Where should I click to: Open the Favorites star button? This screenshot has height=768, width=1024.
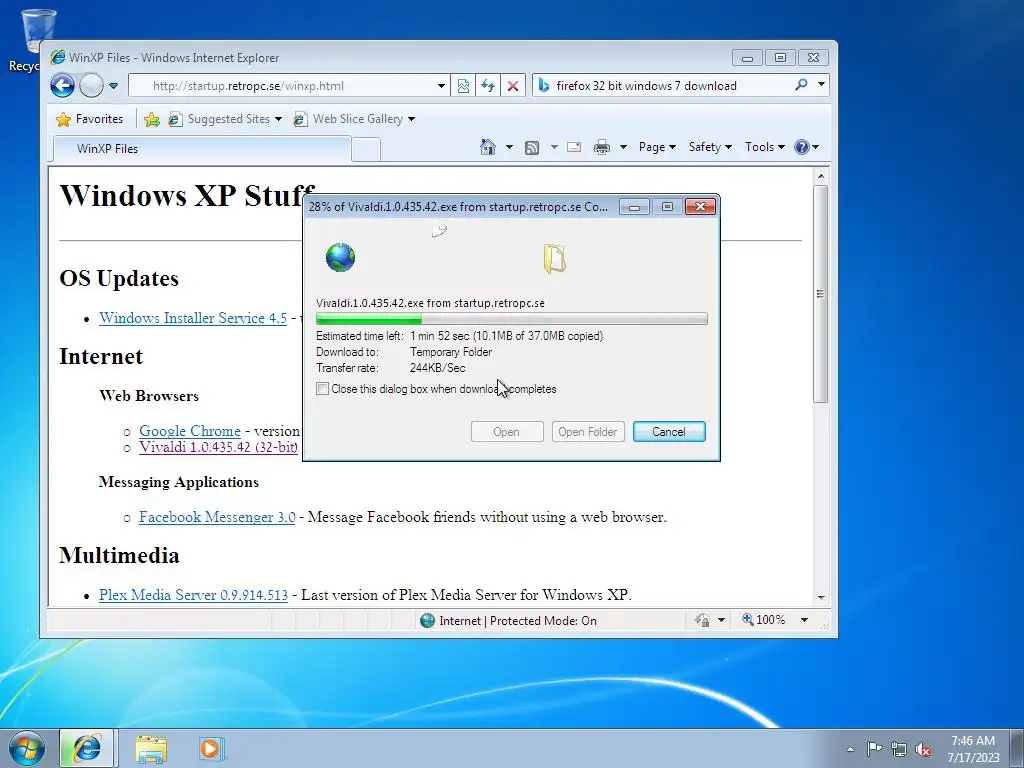click(90, 119)
